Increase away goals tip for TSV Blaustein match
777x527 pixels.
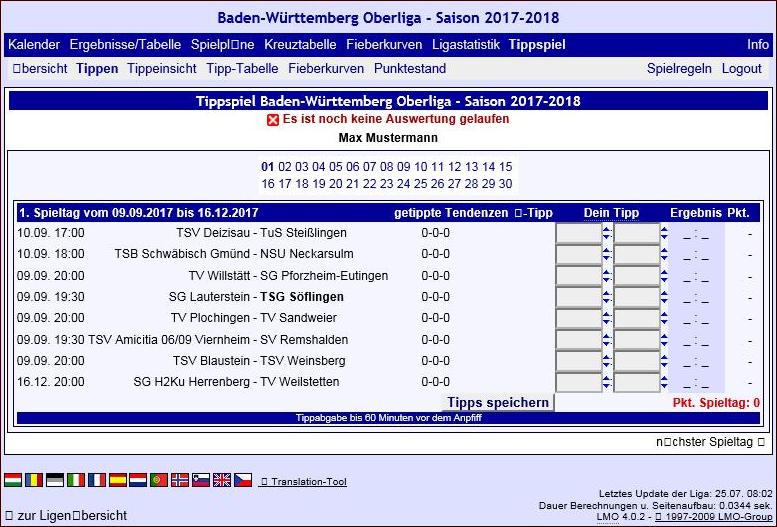(665, 356)
